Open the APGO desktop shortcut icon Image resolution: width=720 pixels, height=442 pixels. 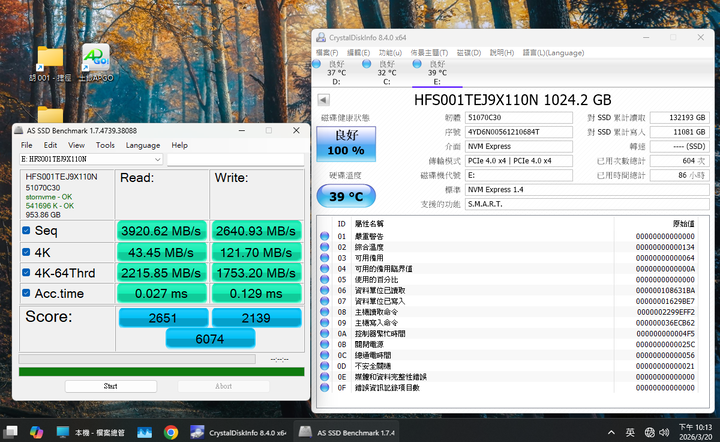tap(94, 59)
